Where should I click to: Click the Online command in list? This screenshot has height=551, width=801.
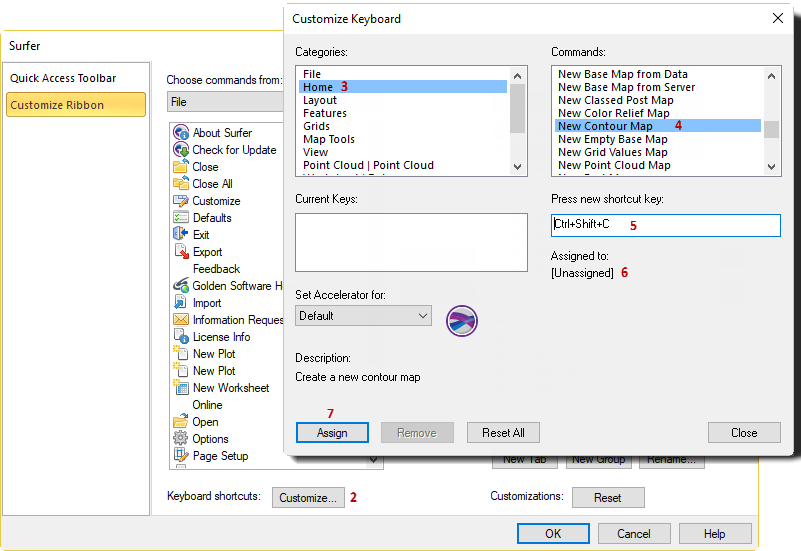(x=207, y=404)
